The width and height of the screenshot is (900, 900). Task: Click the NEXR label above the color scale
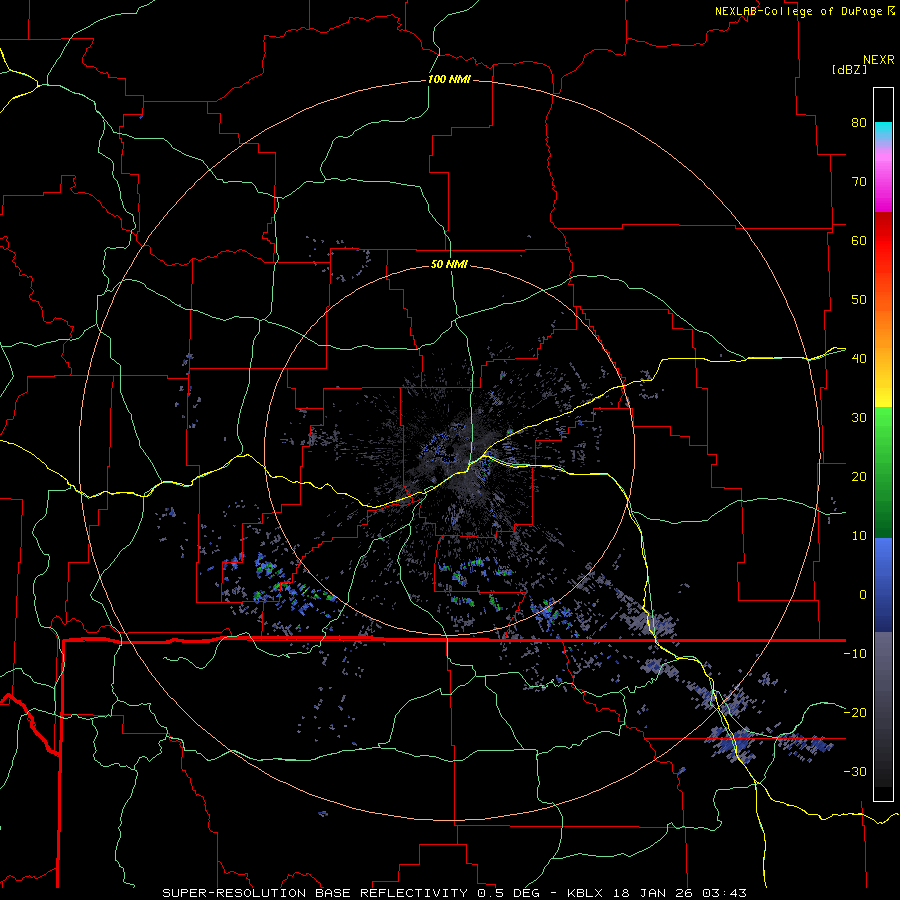coord(878,60)
